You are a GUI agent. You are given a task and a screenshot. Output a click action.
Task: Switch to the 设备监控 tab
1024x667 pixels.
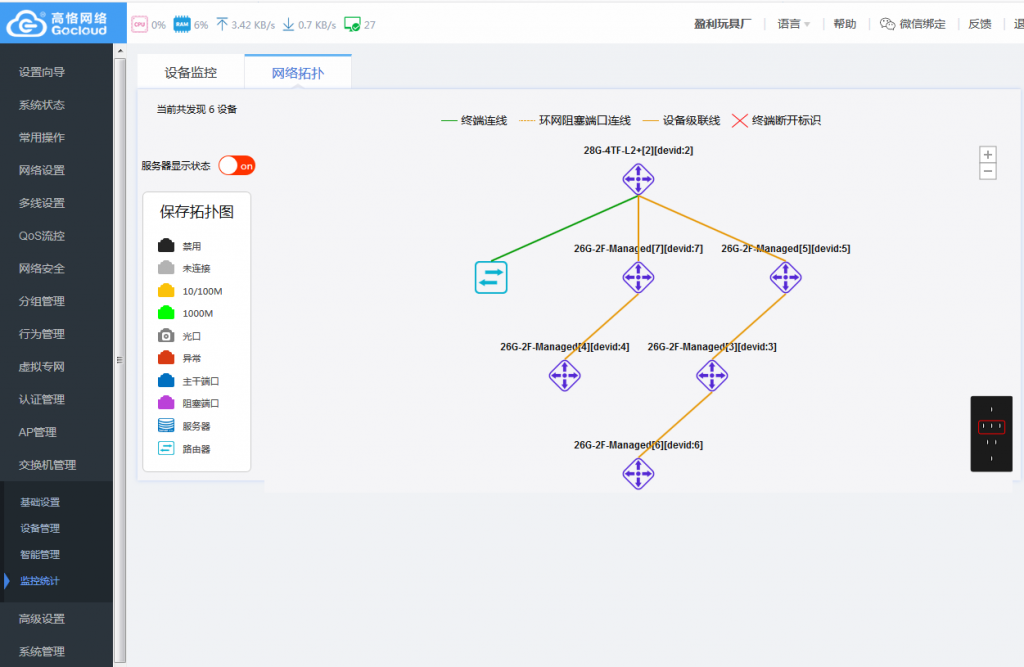click(x=190, y=73)
